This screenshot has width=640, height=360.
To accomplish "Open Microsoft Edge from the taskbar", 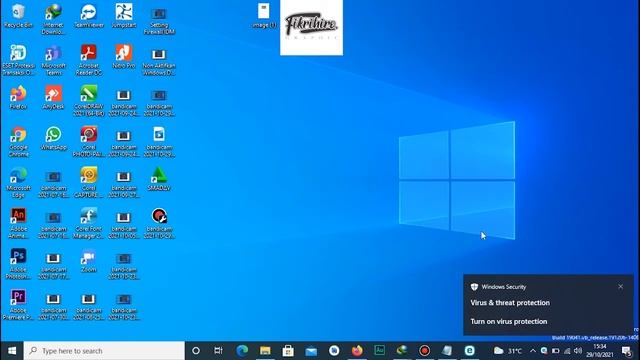I will [x=242, y=351].
